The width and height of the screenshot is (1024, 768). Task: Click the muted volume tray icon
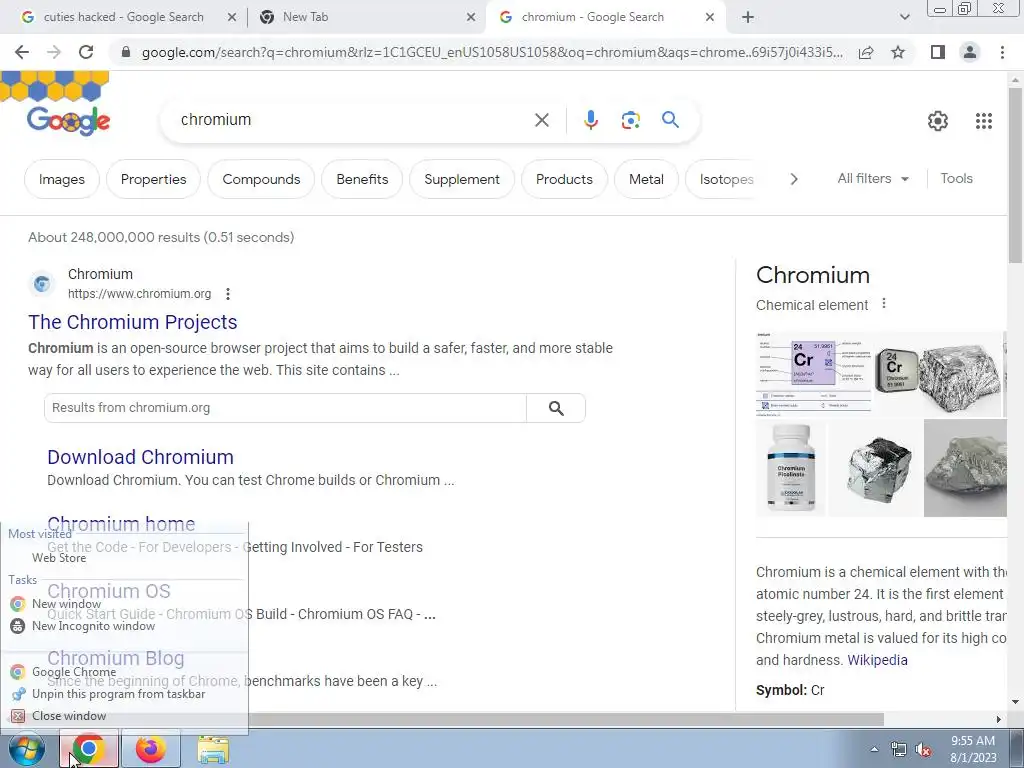923,750
